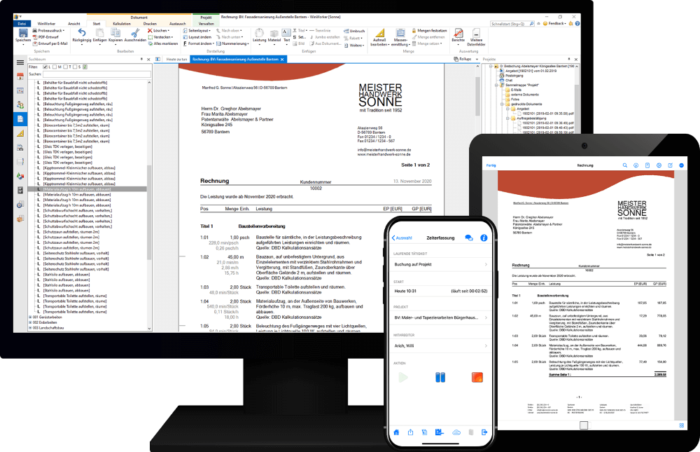Click the blue help icon at top right
Image resolution: width=700 pixels, height=452 pixels.
click(x=577, y=23)
